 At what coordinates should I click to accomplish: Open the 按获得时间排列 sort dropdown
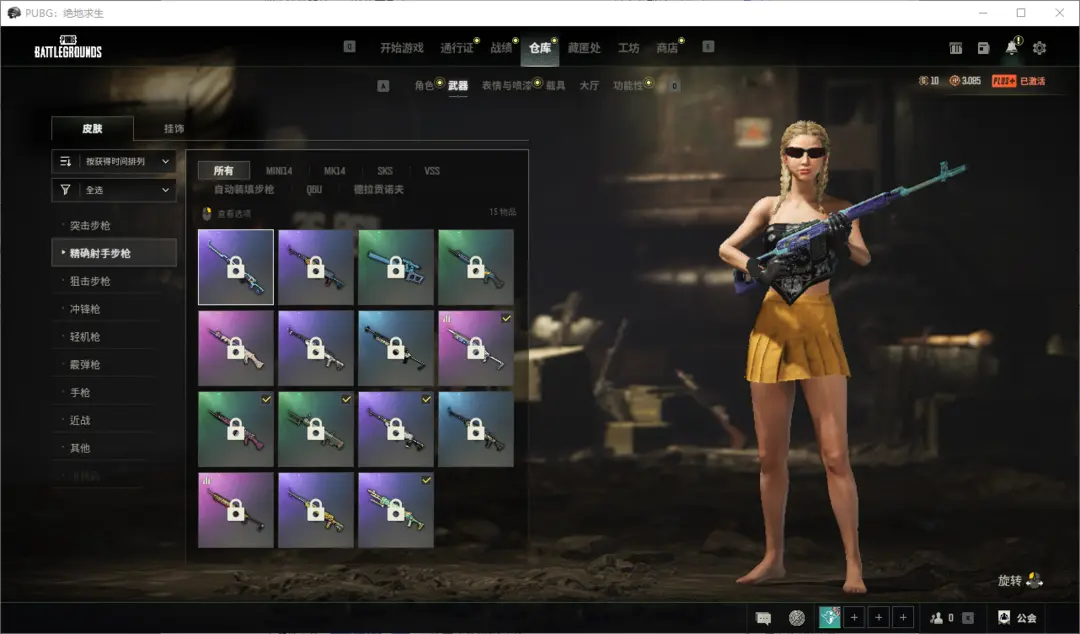click(113, 161)
